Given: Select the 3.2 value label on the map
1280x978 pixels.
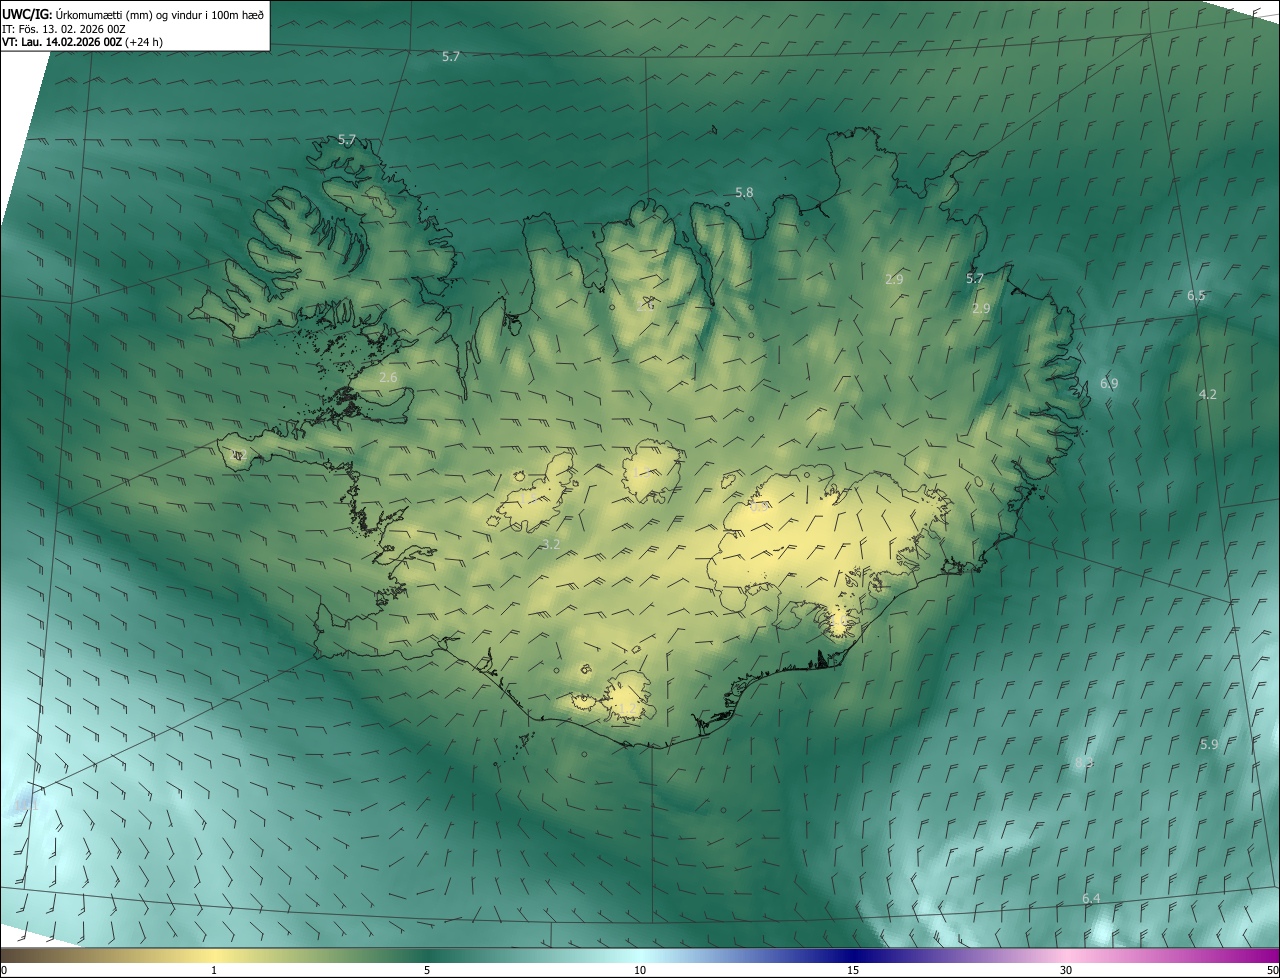Looking at the screenshot, I should pos(551,545).
